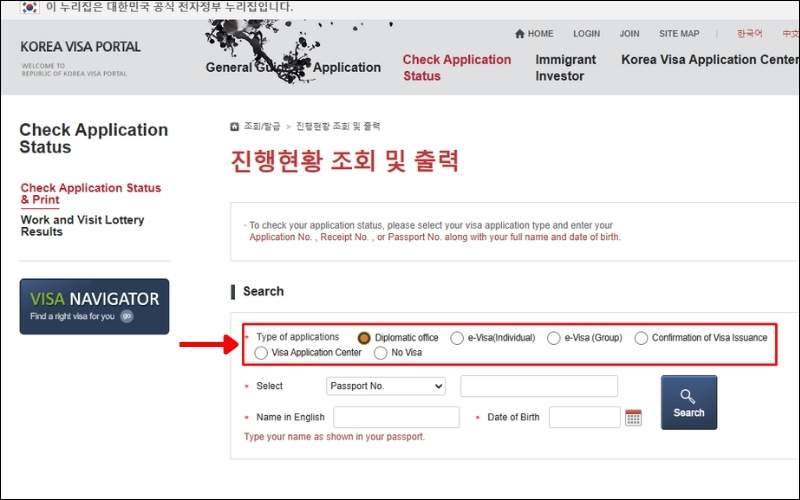This screenshot has width=800, height=500.
Task: Click the 진행현황 조회 및 출력 page heading
Action: coord(345,161)
